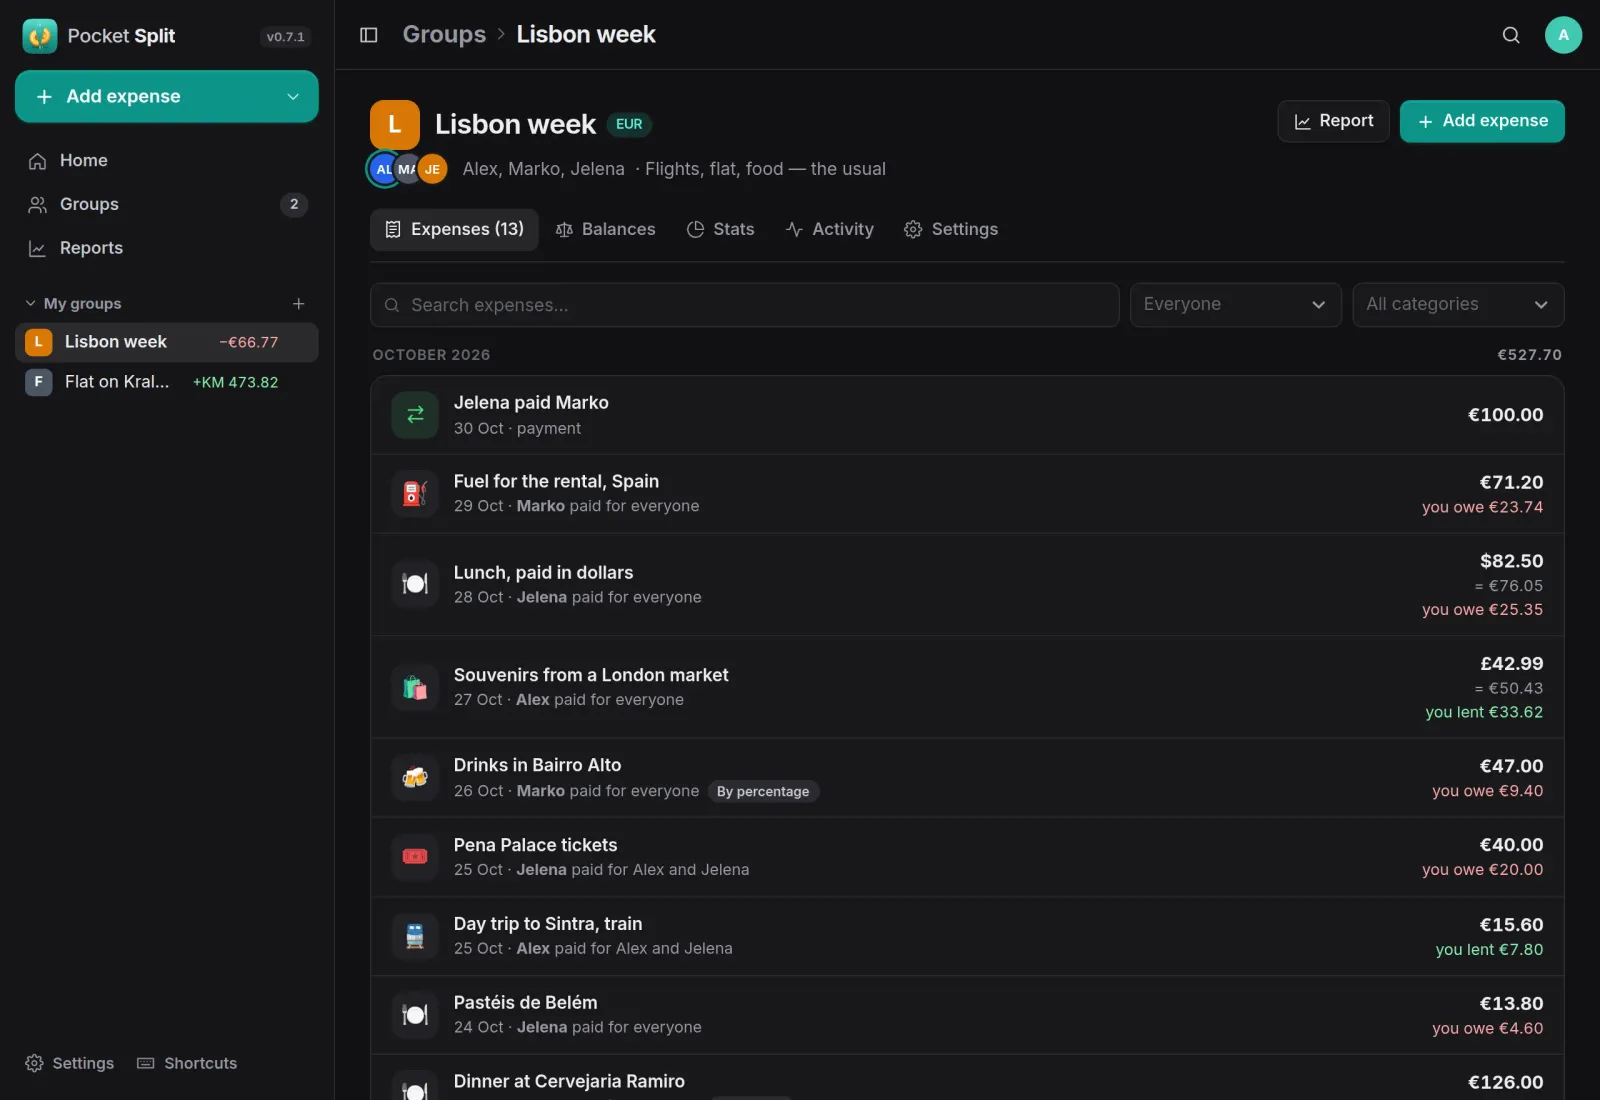Click the payment transfer arrows icon
Viewport: 1600px width, 1100px height.
pos(415,415)
